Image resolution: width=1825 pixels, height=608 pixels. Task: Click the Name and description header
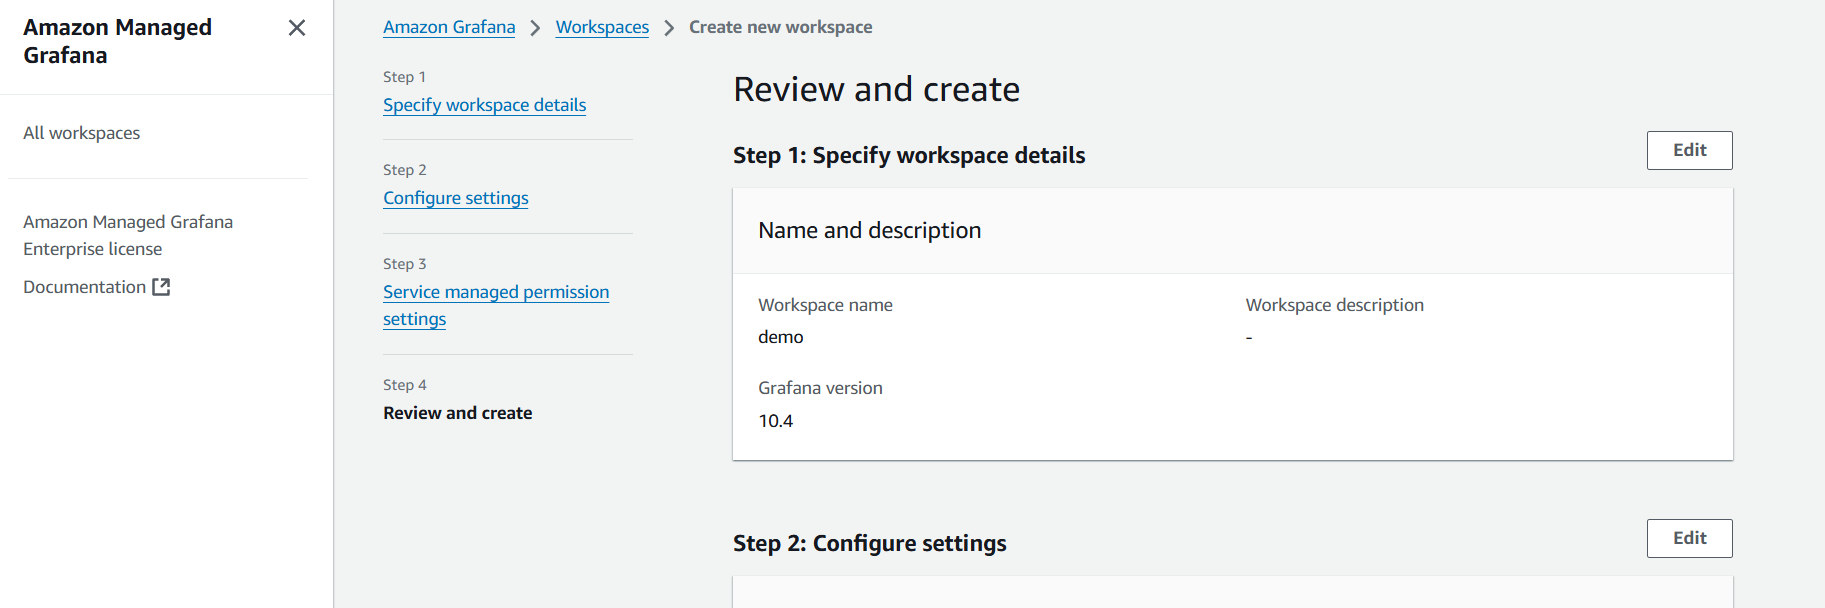[x=870, y=230]
